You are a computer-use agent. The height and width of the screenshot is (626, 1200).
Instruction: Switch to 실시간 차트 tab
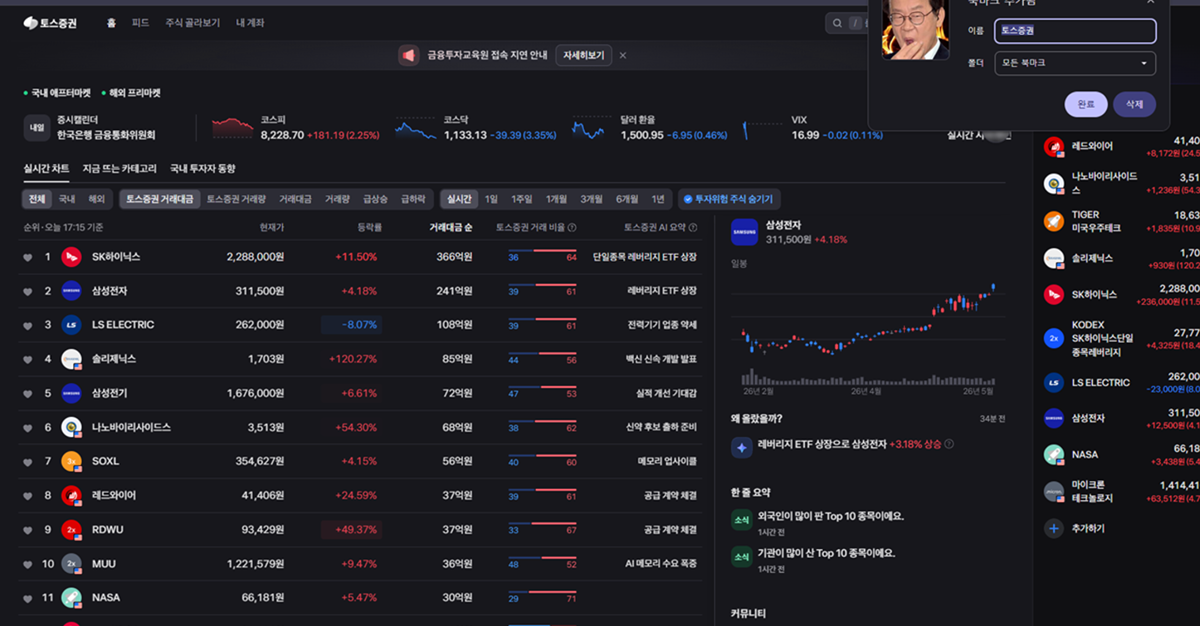coord(46,168)
